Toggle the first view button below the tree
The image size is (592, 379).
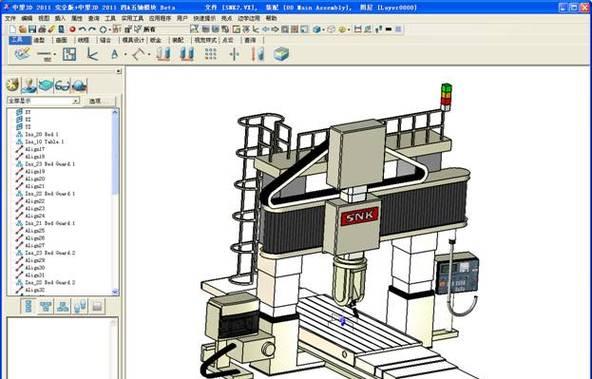28,306
